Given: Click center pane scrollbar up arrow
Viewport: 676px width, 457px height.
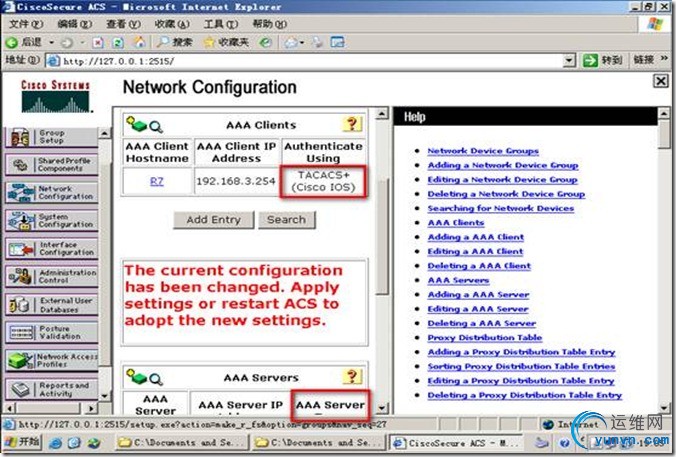Looking at the screenshot, I should click(382, 114).
